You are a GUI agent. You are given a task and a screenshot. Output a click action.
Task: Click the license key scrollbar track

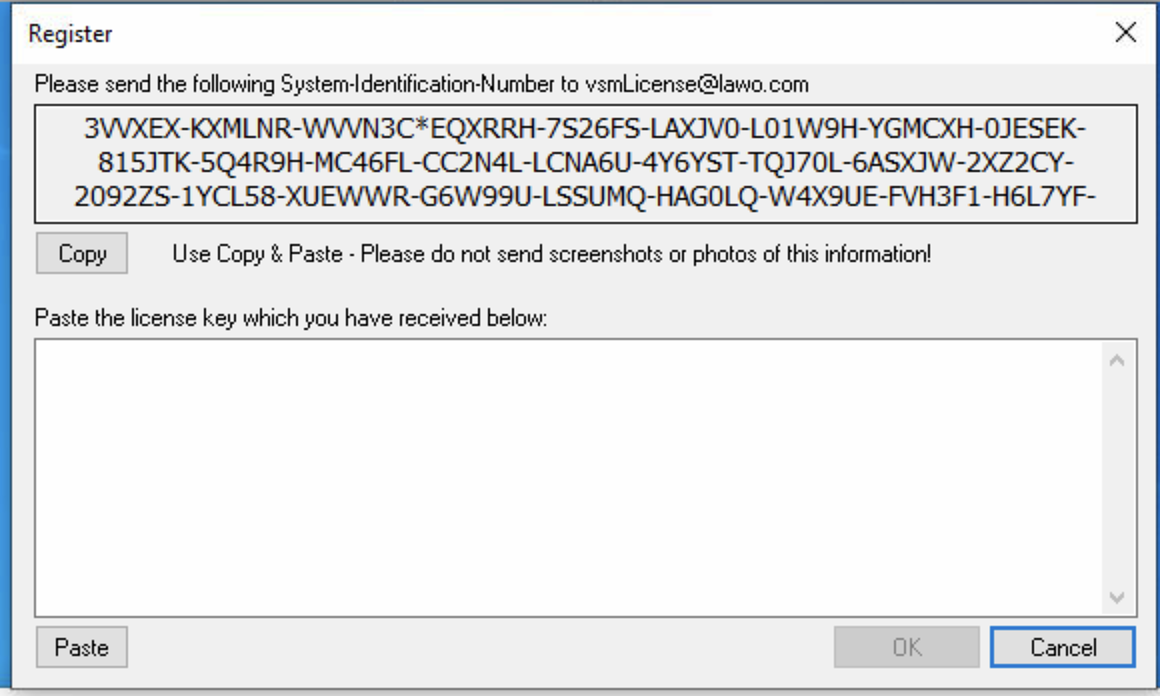[x=1117, y=478]
